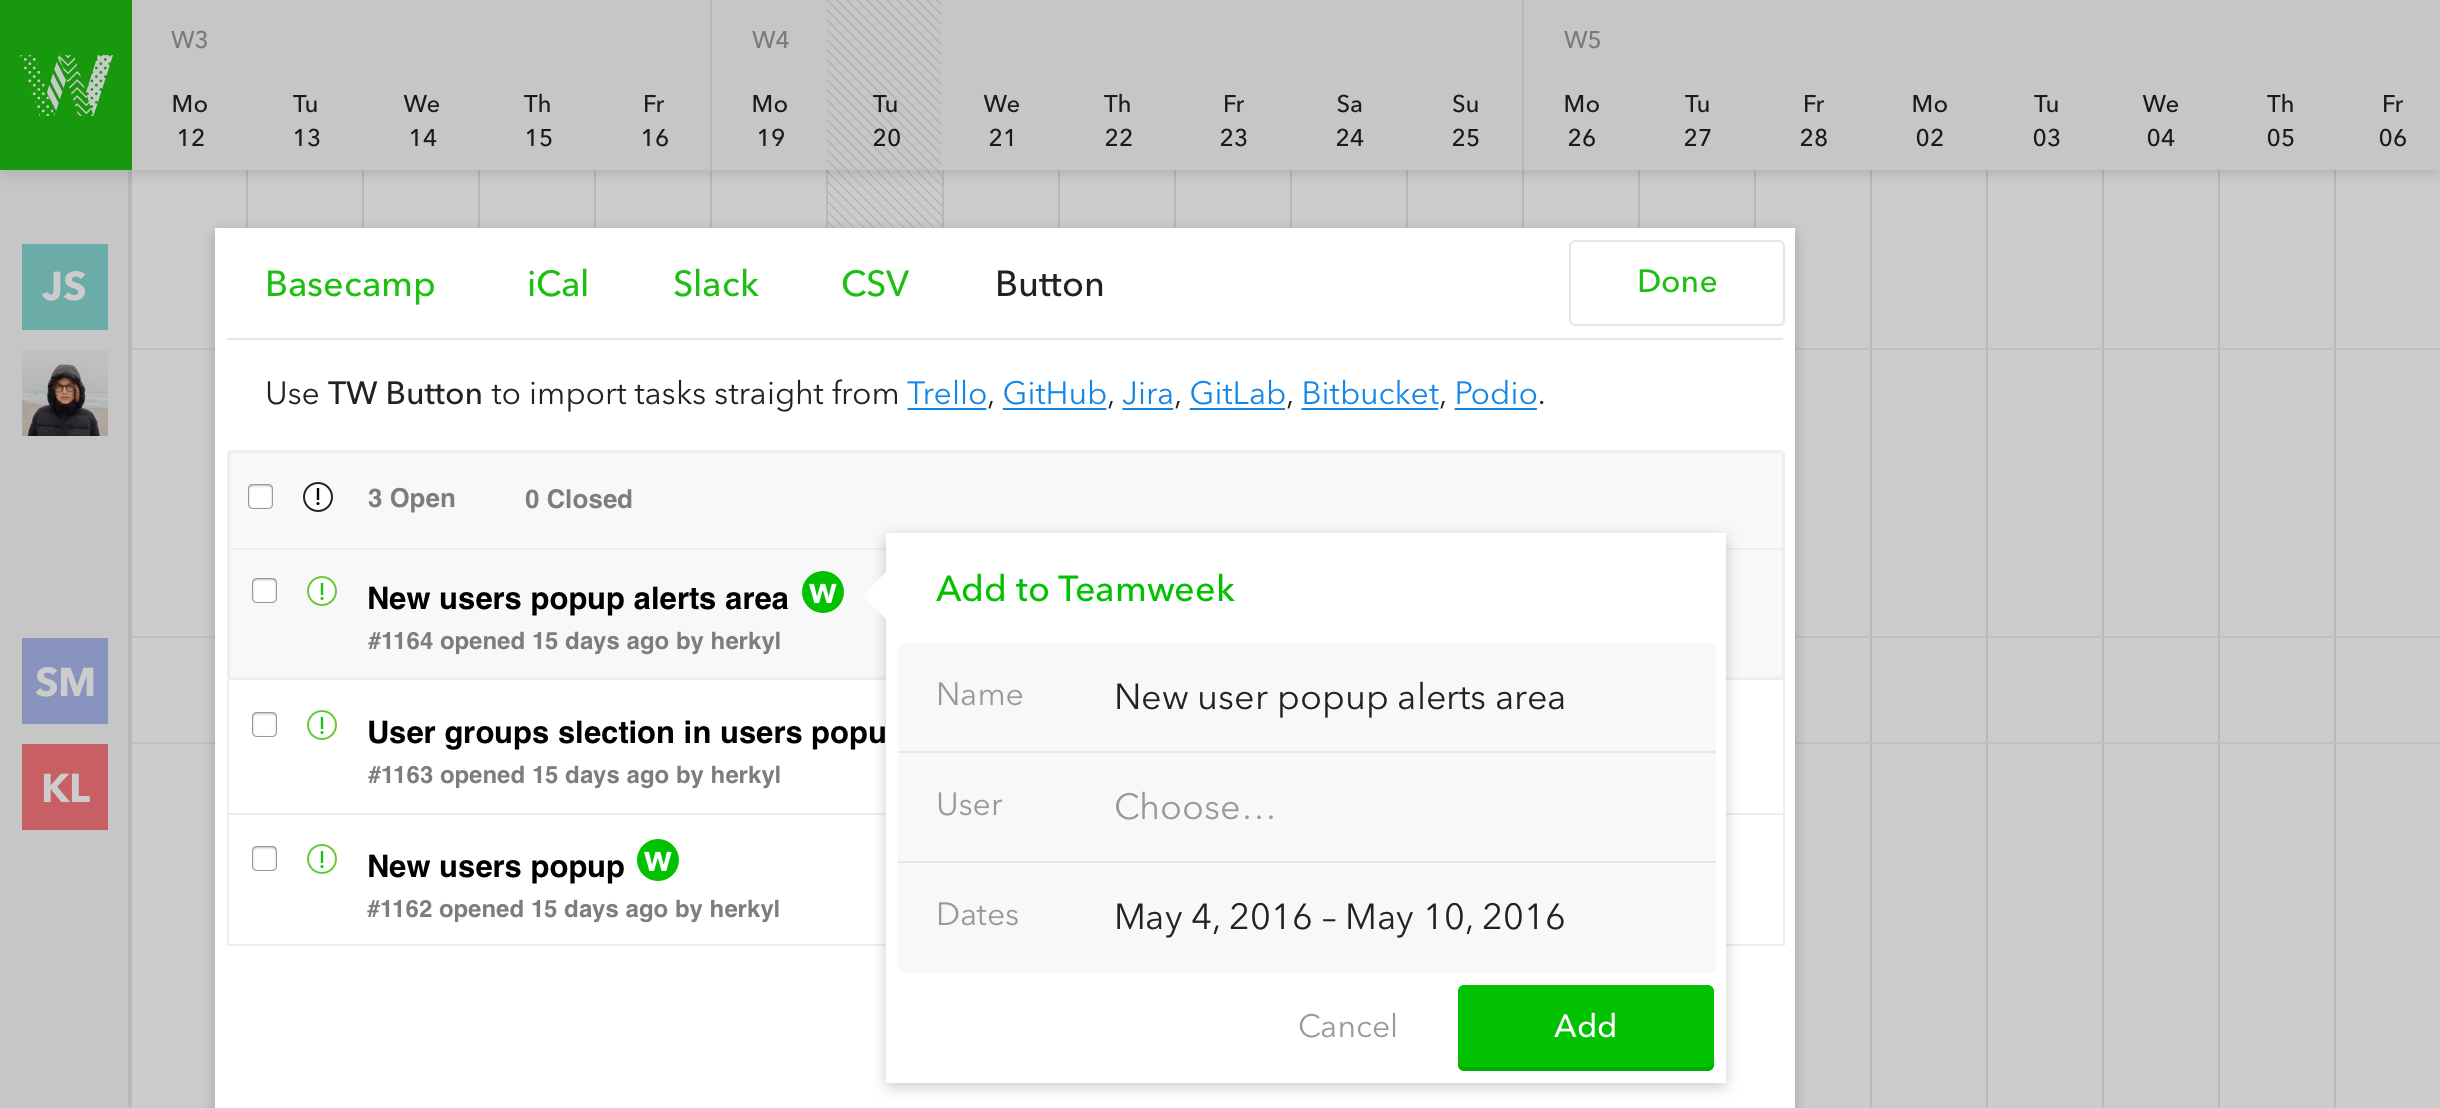Image resolution: width=2440 pixels, height=1108 pixels.
Task: Click the issue icon beside 3 Open
Action: (318, 497)
